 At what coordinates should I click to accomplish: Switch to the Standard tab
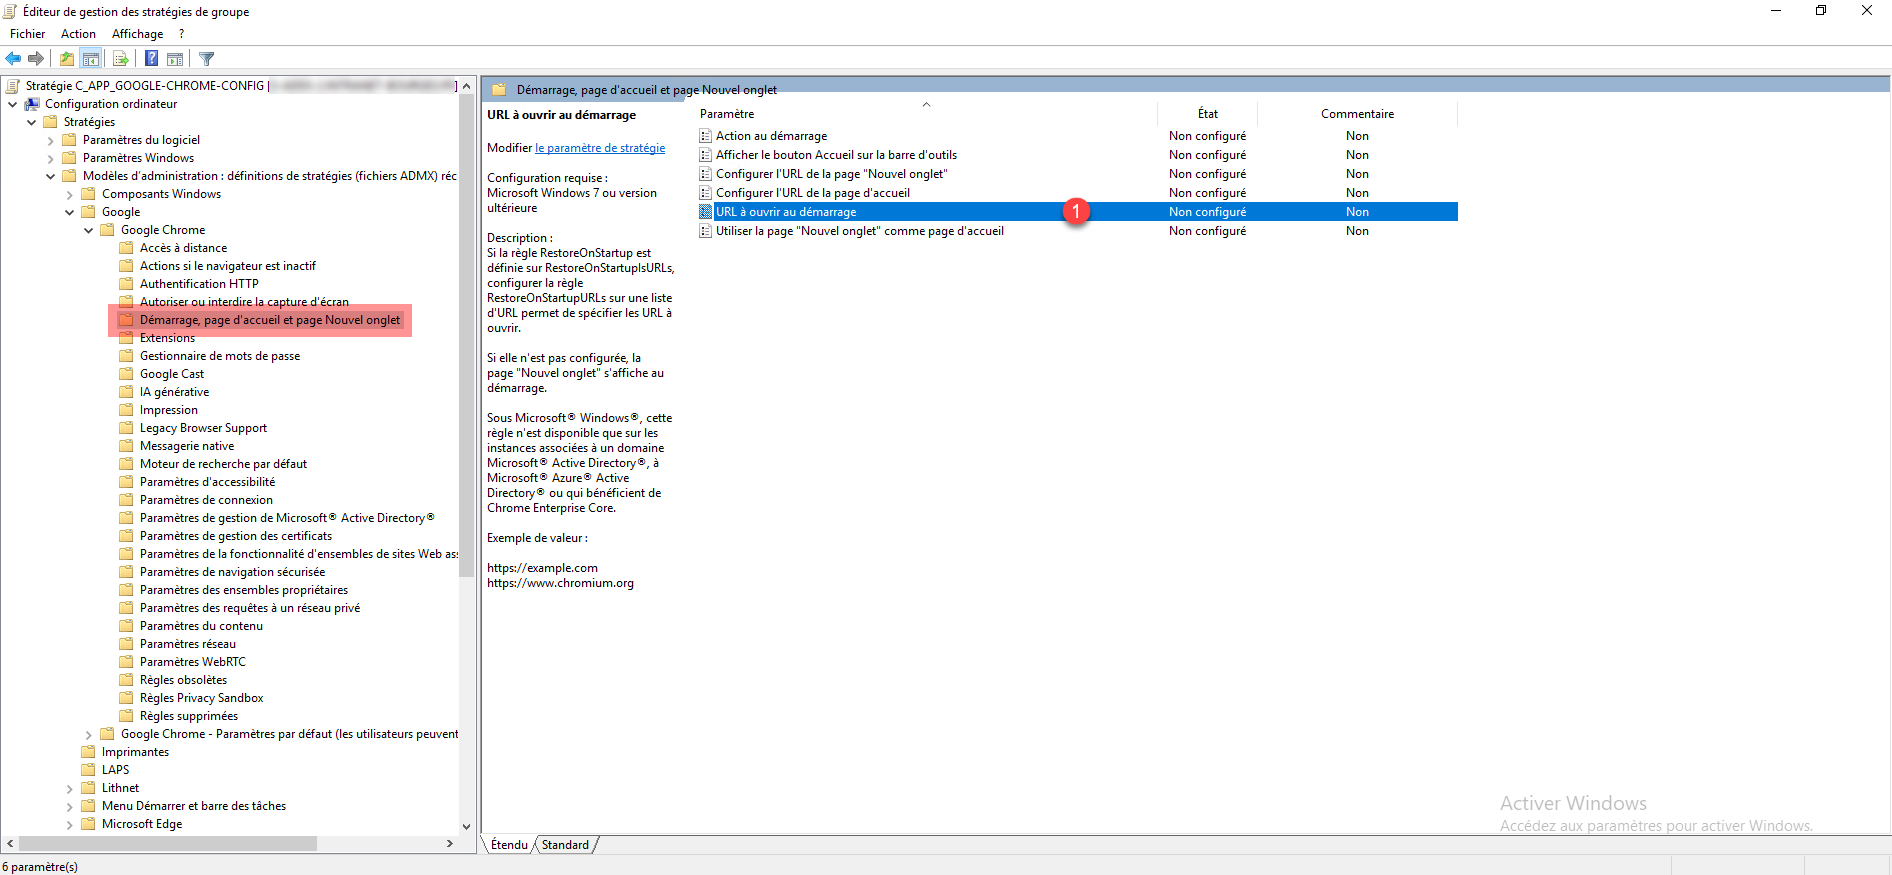click(565, 845)
